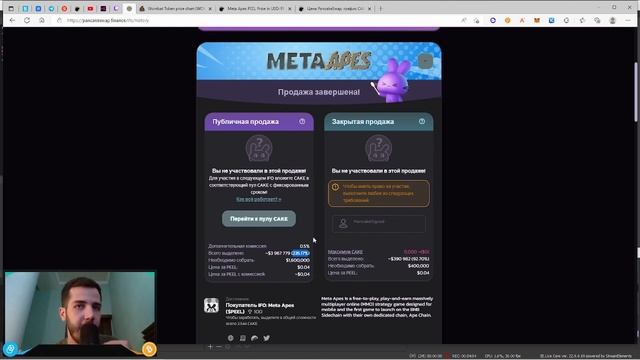
Task: Open the browser three-dot menu
Action: pyautogui.click(x=628, y=20)
